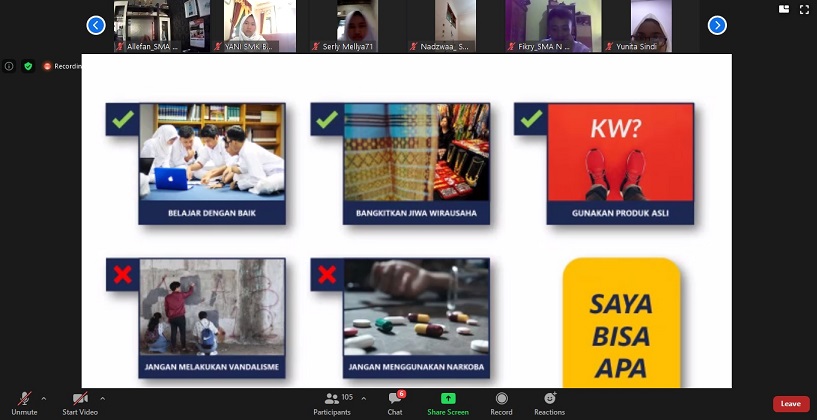Click the green Share Screen icon
Image resolution: width=817 pixels, height=420 pixels.
447,399
